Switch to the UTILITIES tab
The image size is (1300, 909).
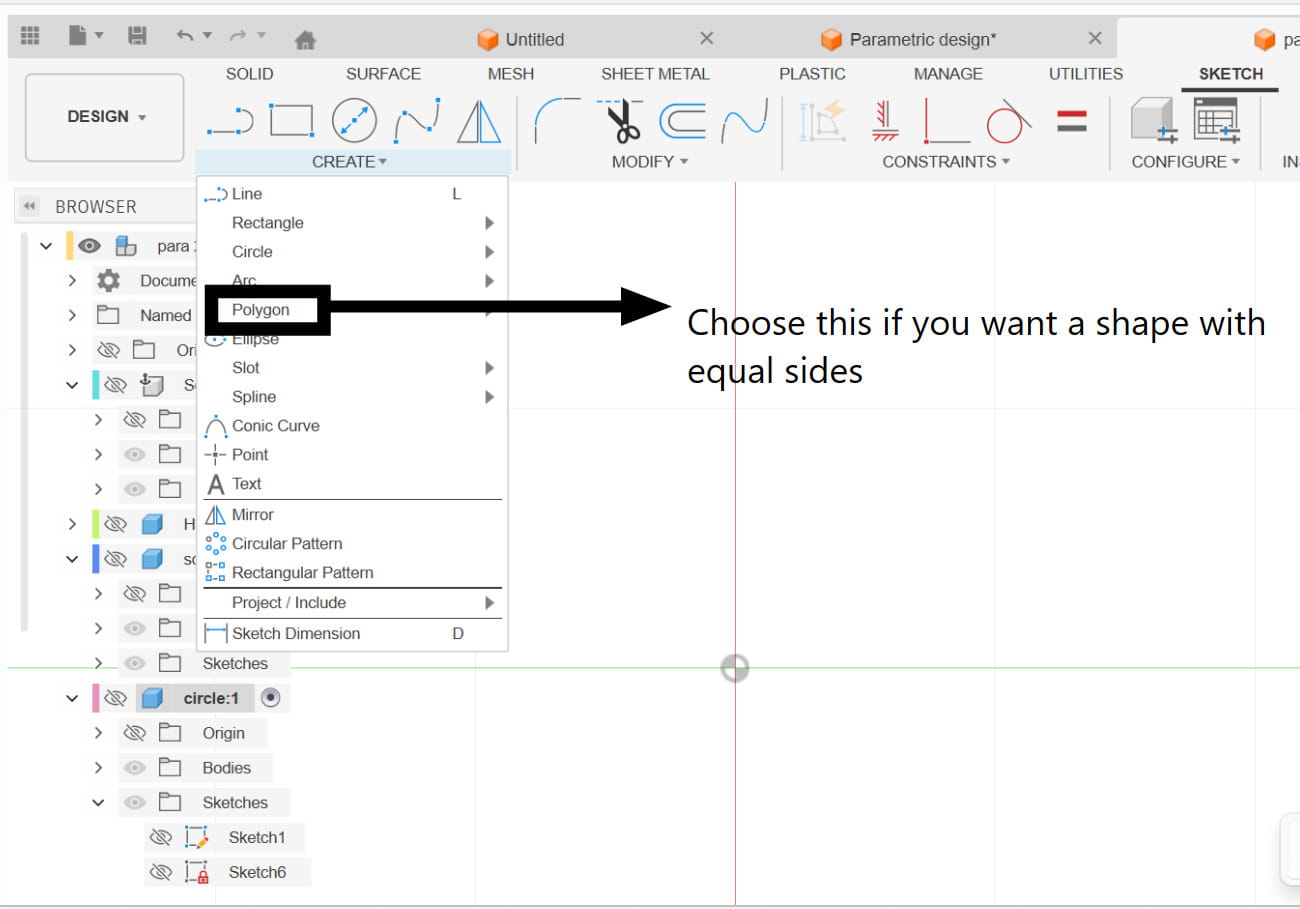(x=1086, y=74)
